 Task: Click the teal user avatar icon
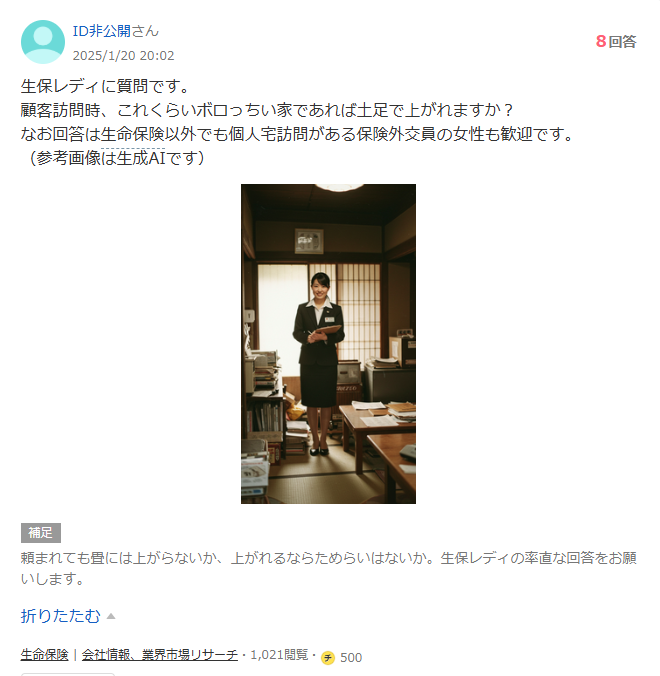(43, 42)
